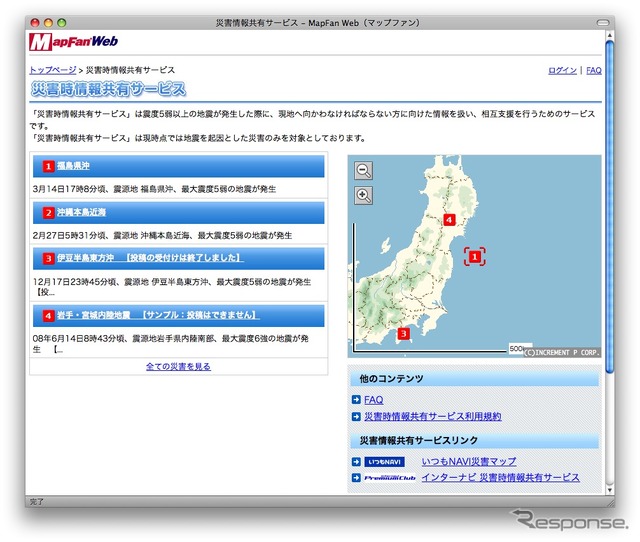Click 完了 status bar text
Viewport: 640px width, 542px height.
(x=37, y=502)
